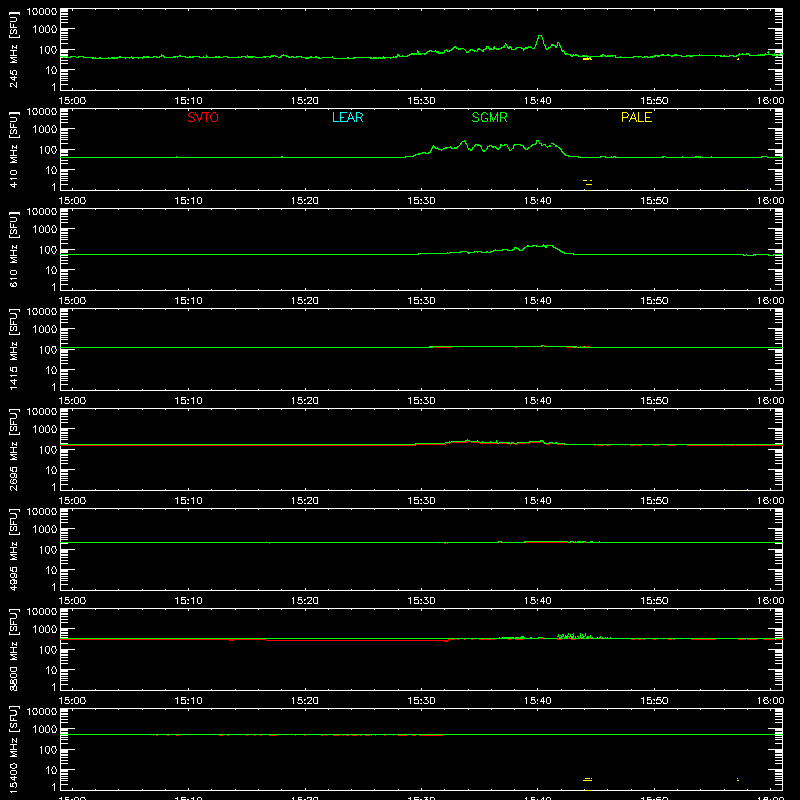Click yellow PALE data marks in 410 MHz plot

tap(588, 182)
